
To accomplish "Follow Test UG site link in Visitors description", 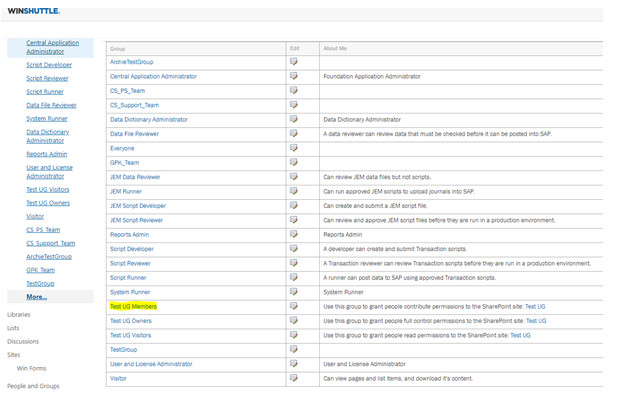I will pyautogui.click(x=520, y=335).
